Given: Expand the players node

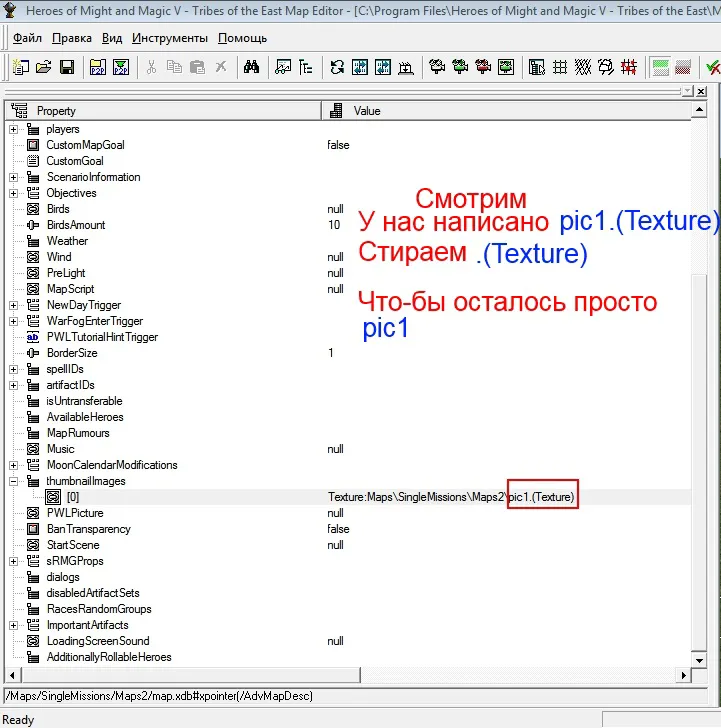Looking at the screenshot, I should [13, 129].
